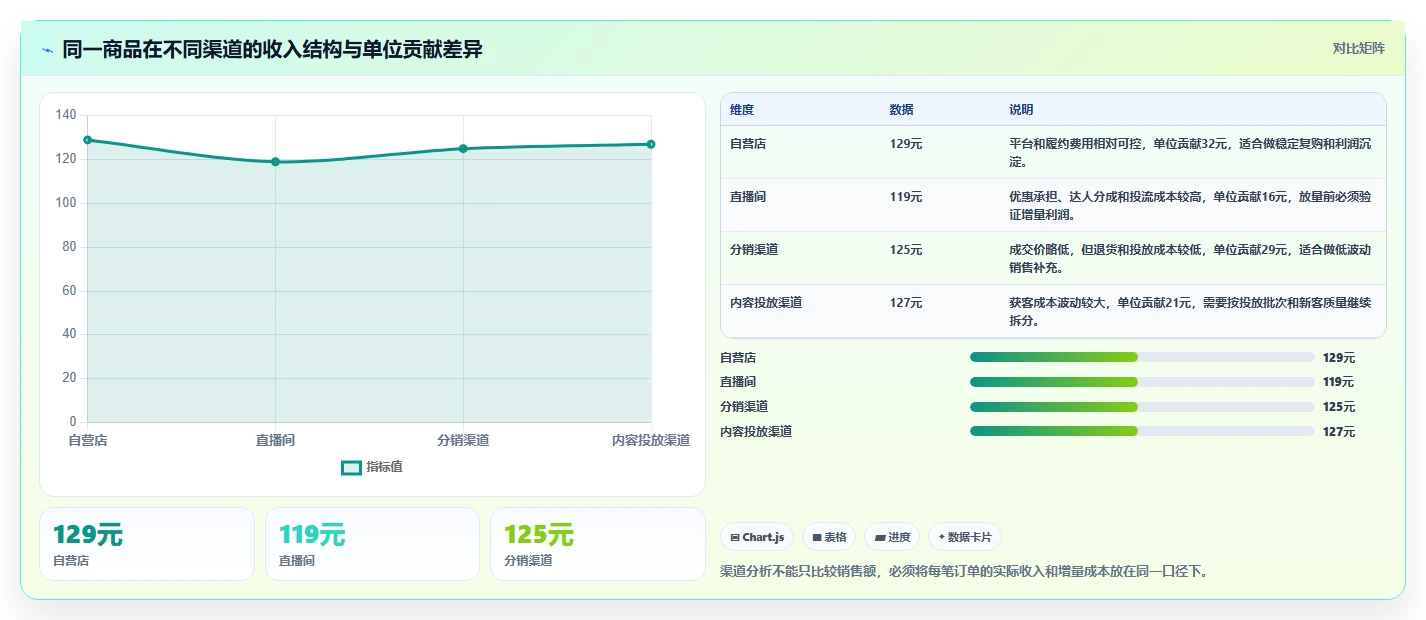This screenshot has height=620, width=1426.
Task: Open the 125元 分销渠道 data card
Action: pos(598,544)
